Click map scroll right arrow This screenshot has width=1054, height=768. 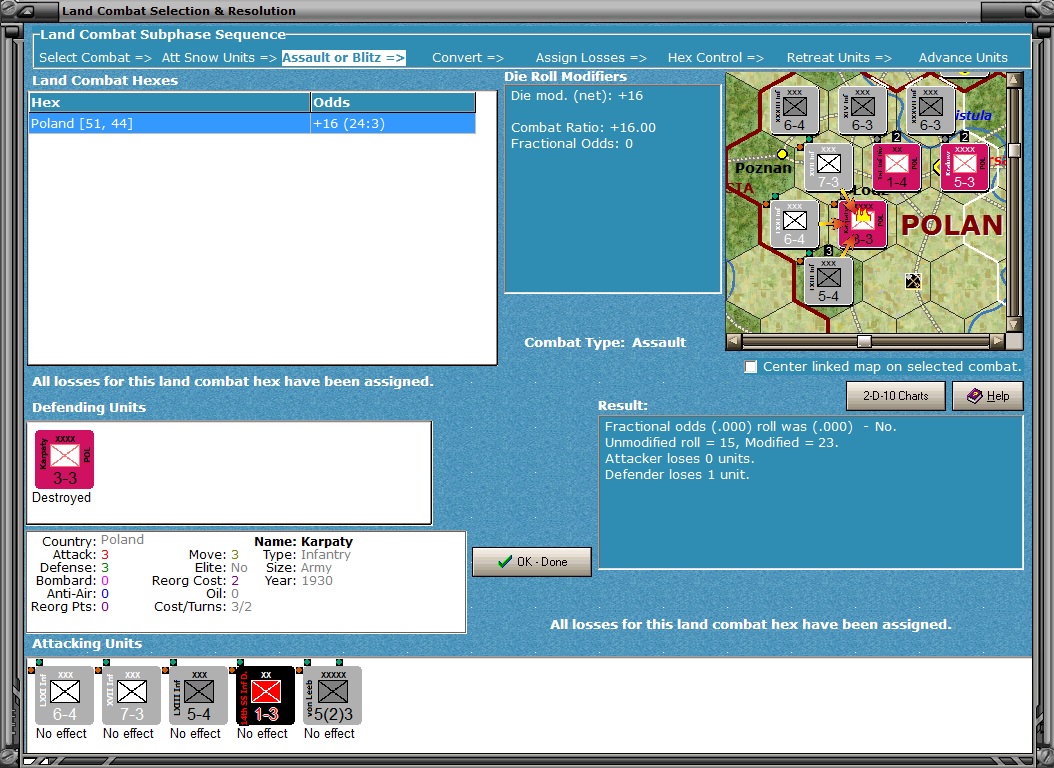click(998, 341)
